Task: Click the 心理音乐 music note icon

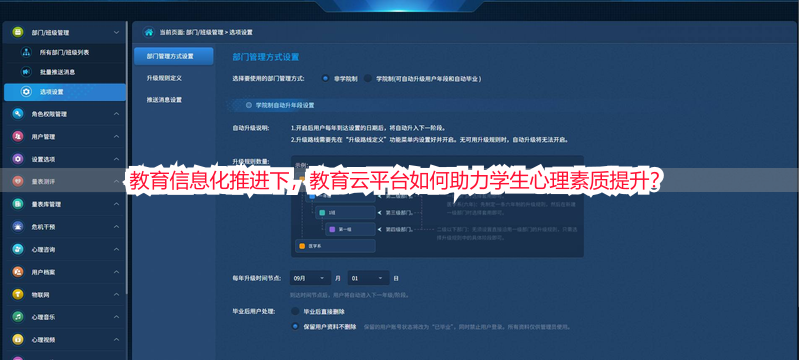Action: click(x=18, y=317)
